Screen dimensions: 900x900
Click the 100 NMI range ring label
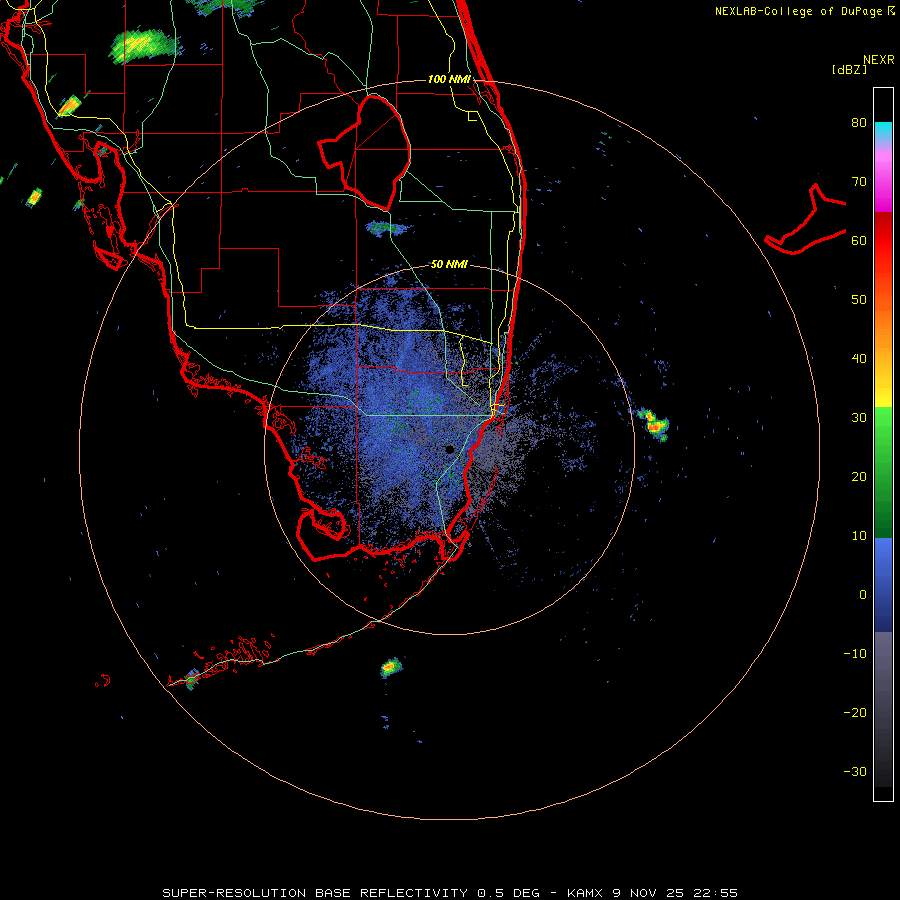[x=449, y=79]
